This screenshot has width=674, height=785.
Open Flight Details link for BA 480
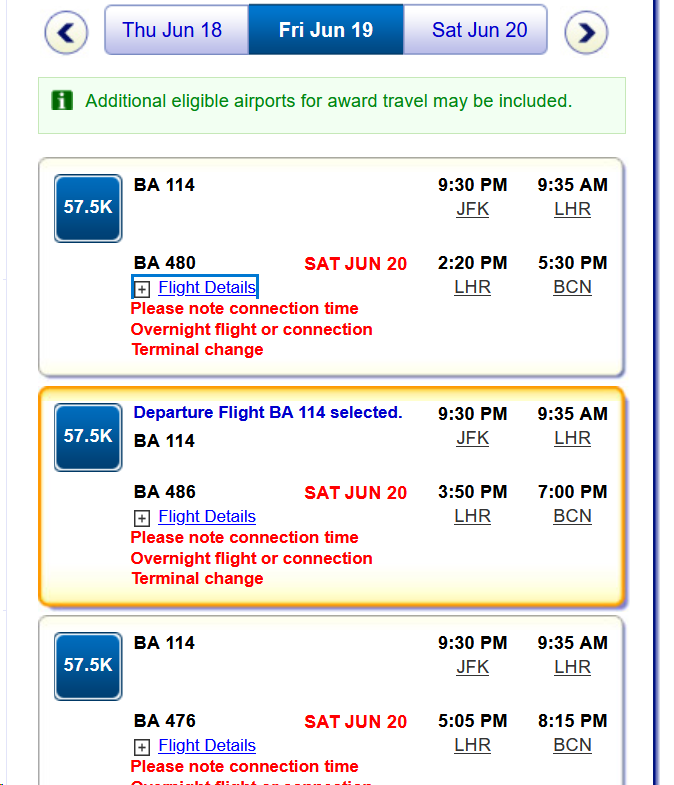[x=207, y=288]
